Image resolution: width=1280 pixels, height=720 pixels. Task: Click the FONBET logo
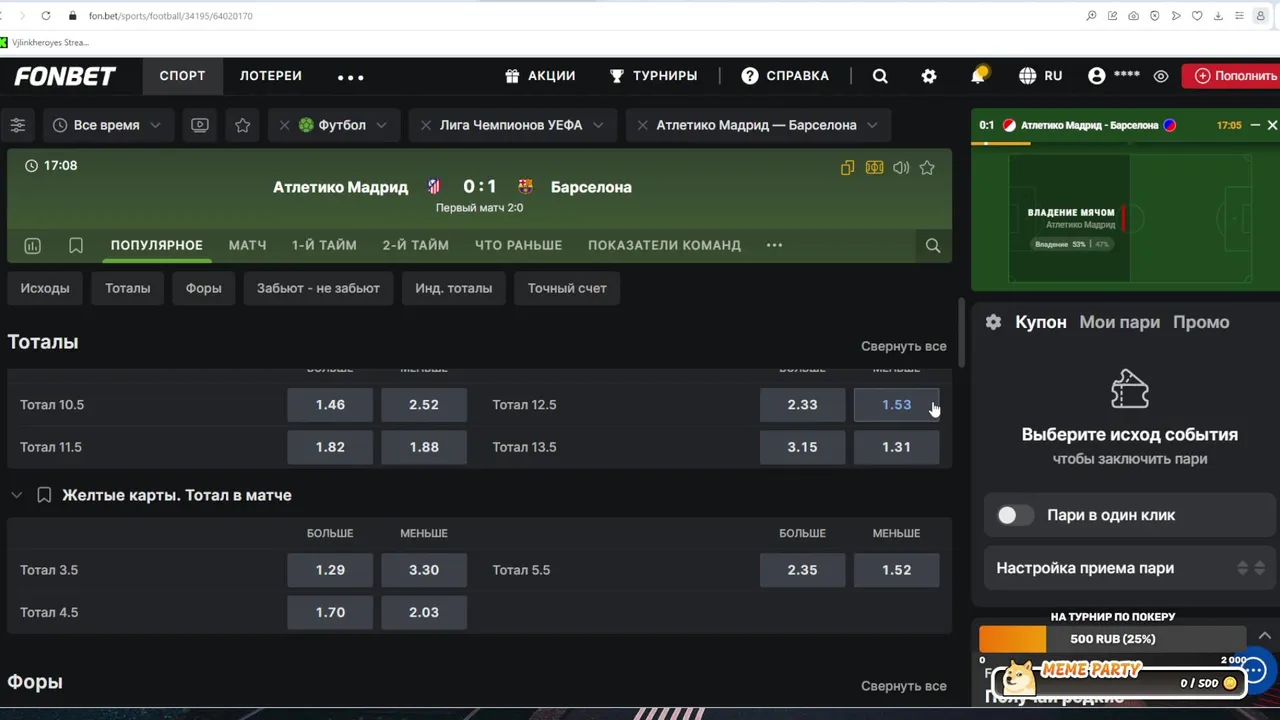pyautogui.click(x=65, y=76)
